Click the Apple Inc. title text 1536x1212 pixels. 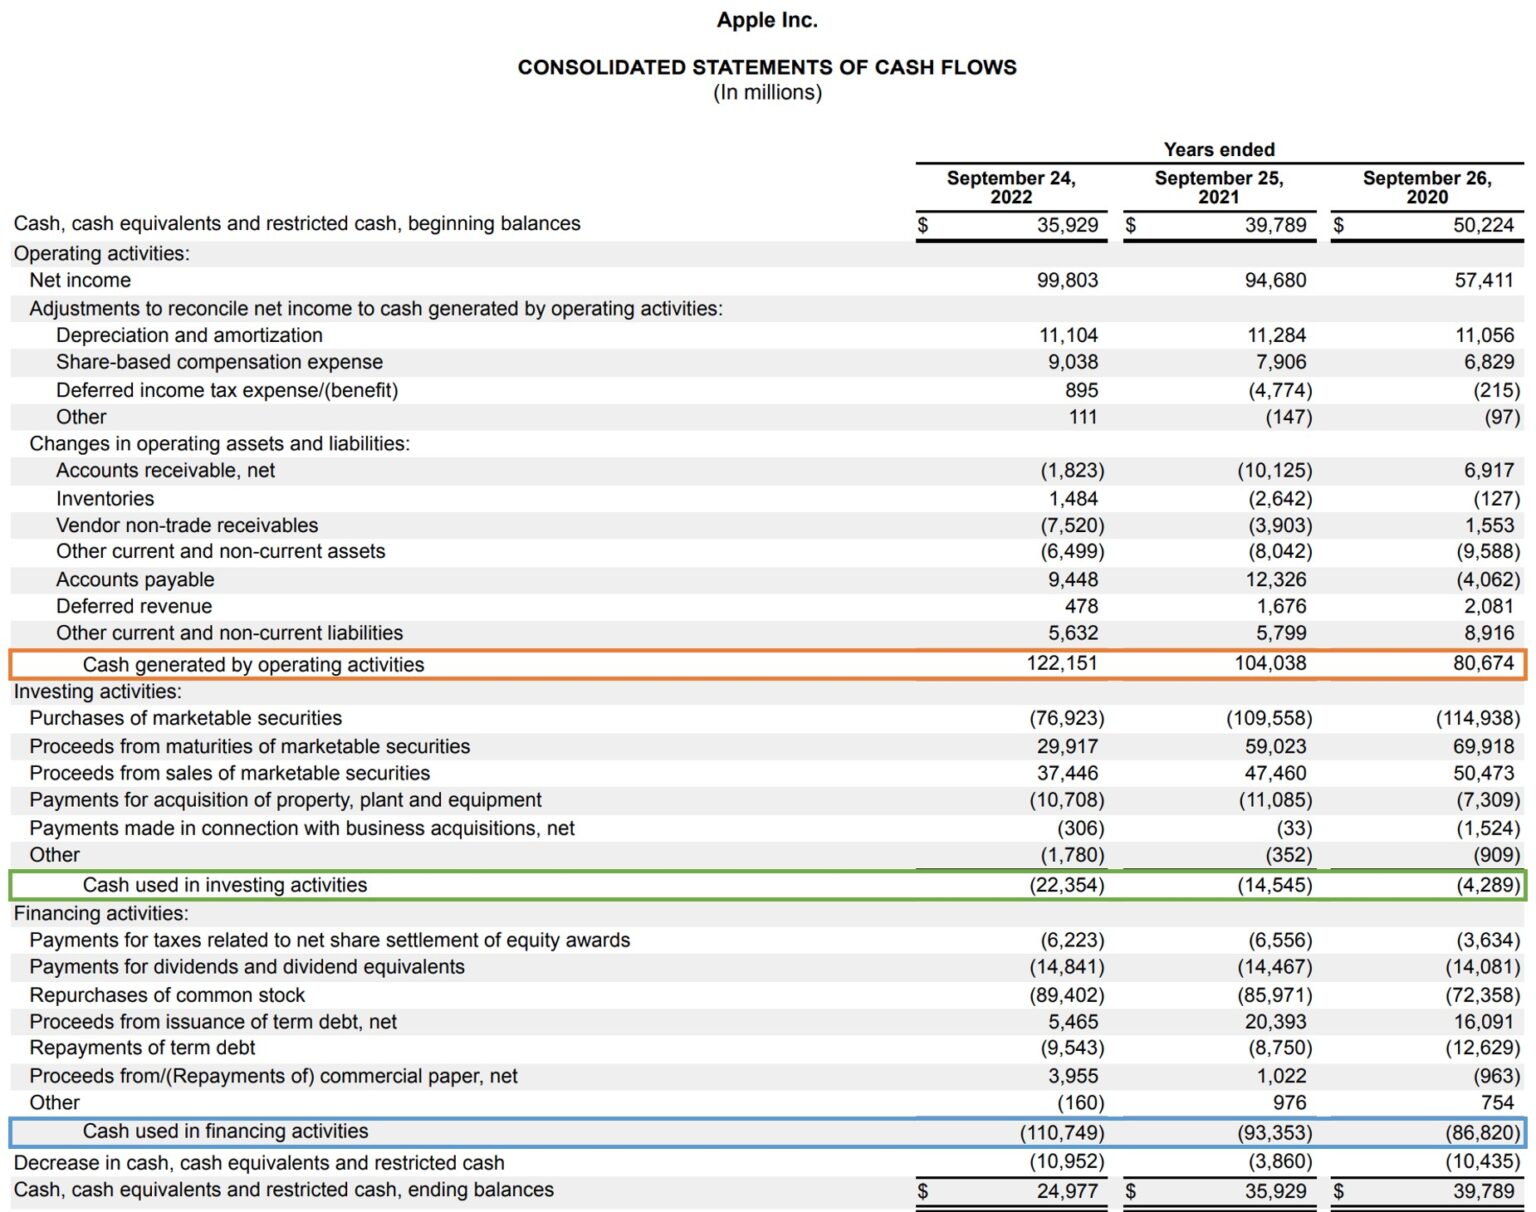pyautogui.click(x=767, y=19)
